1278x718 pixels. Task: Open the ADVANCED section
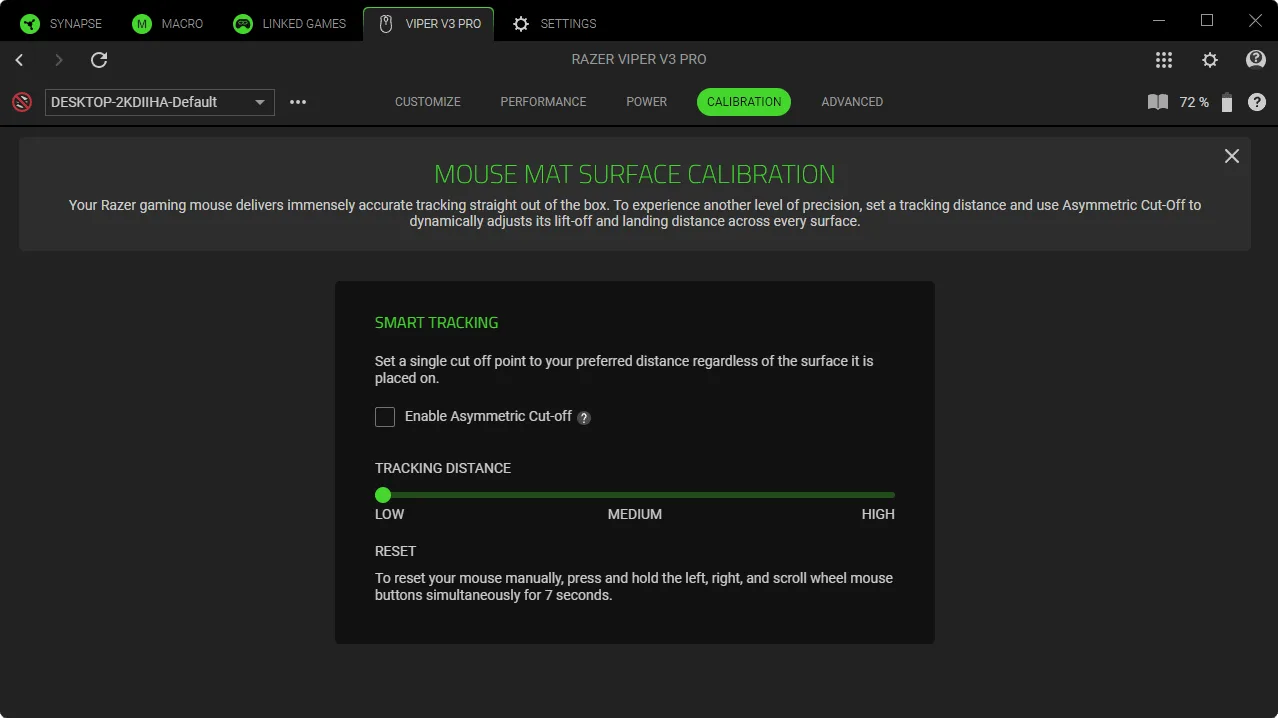(x=852, y=102)
